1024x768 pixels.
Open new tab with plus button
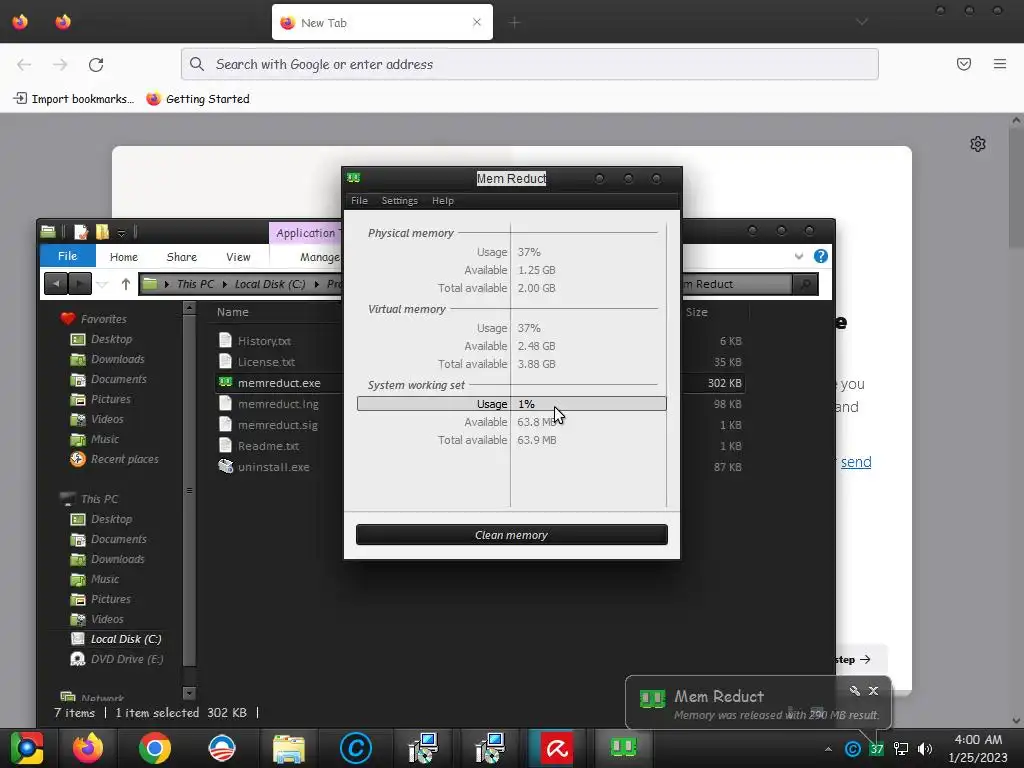[x=515, y=22]
